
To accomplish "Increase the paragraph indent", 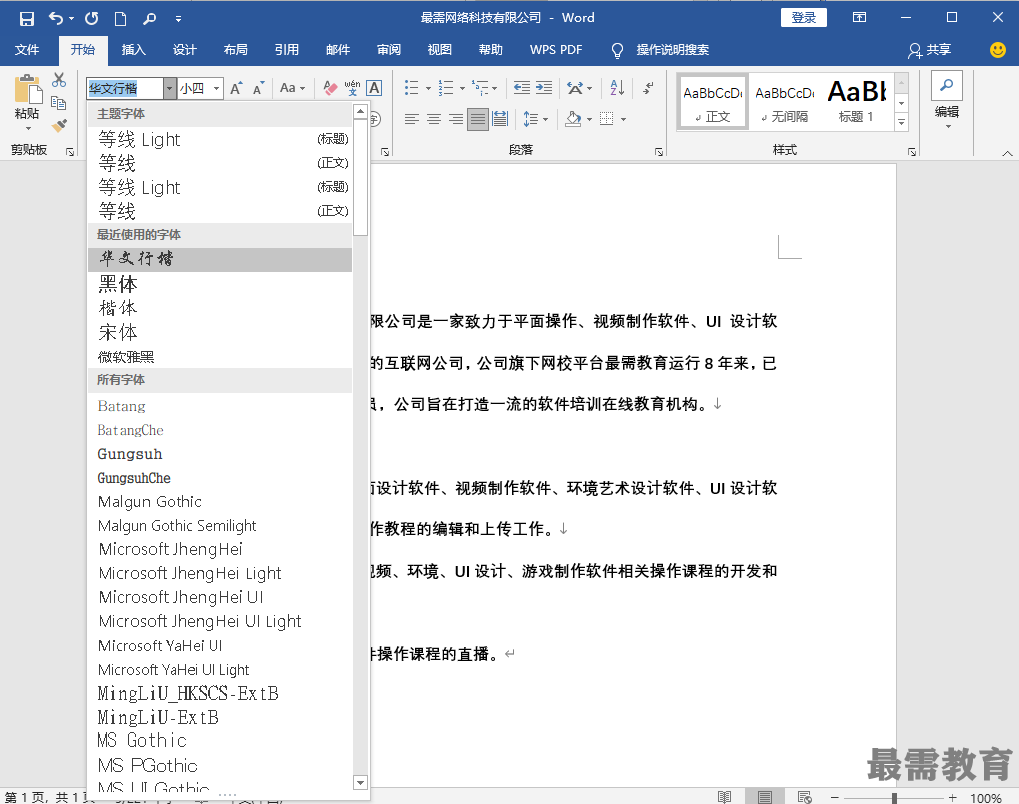I will [544, 88].
